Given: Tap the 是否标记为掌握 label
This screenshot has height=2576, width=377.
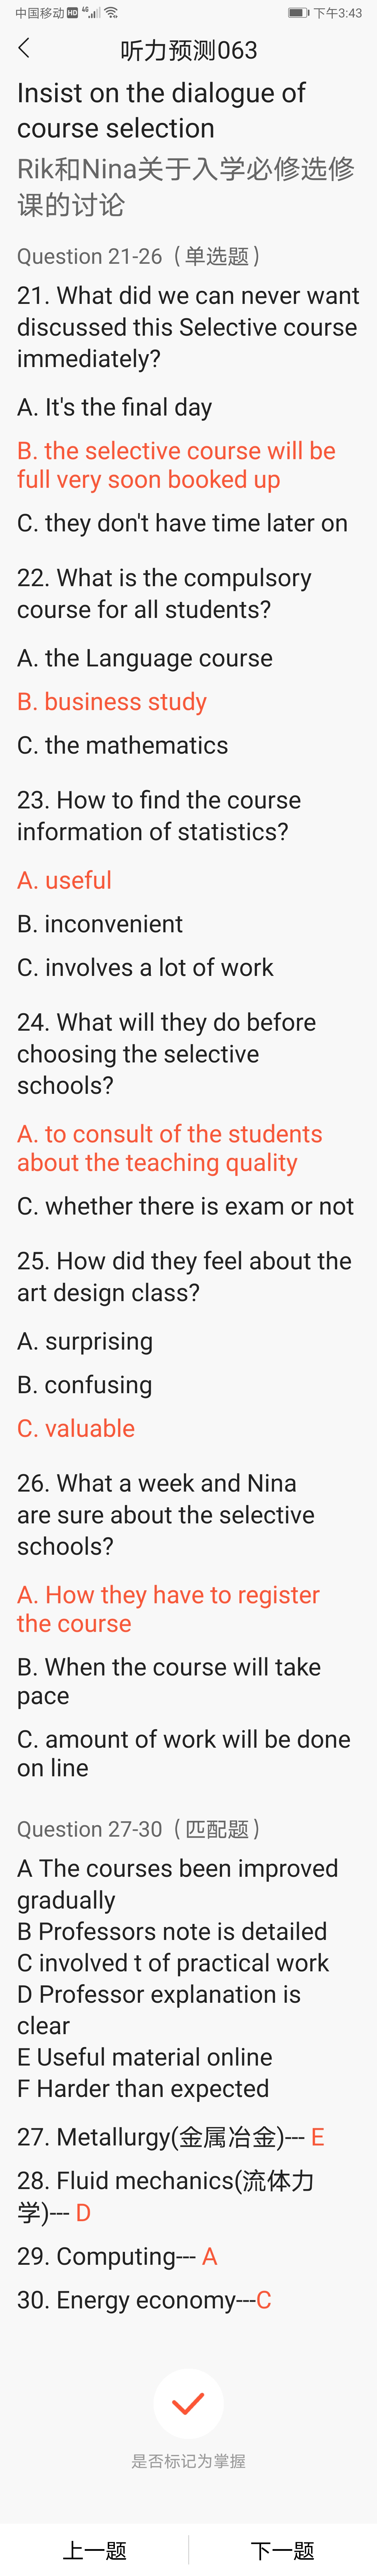Looking at the screenshot, I should coord(188,2460).
